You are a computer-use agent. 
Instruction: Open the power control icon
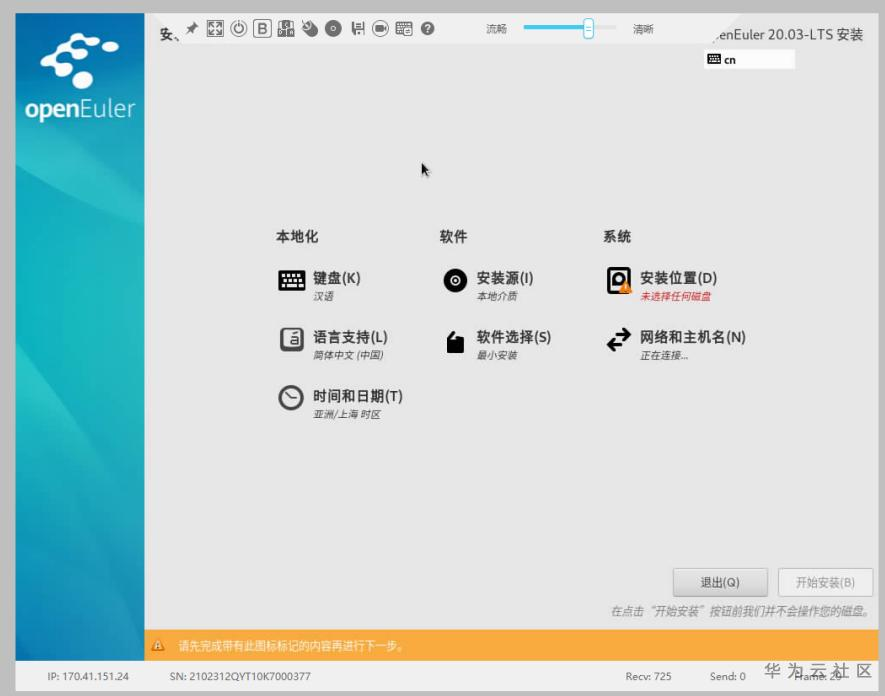pos(239,28)
